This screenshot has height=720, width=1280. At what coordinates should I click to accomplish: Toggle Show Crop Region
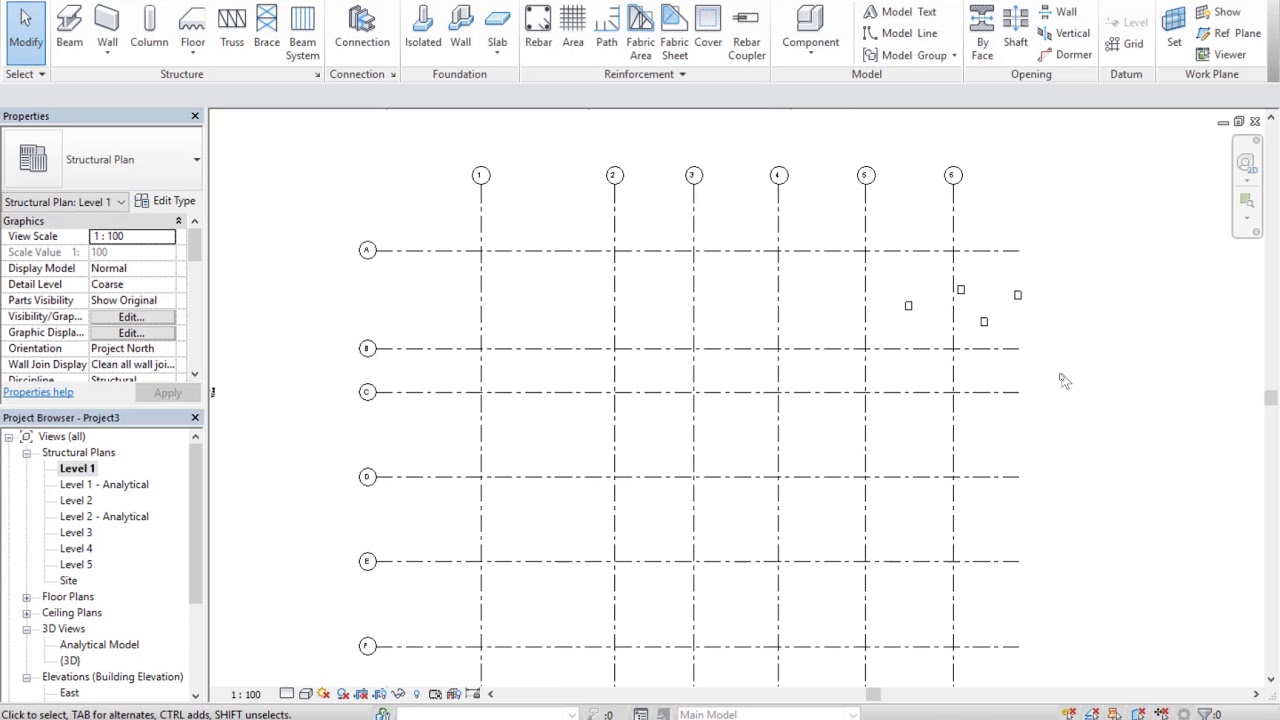point(380,694)
